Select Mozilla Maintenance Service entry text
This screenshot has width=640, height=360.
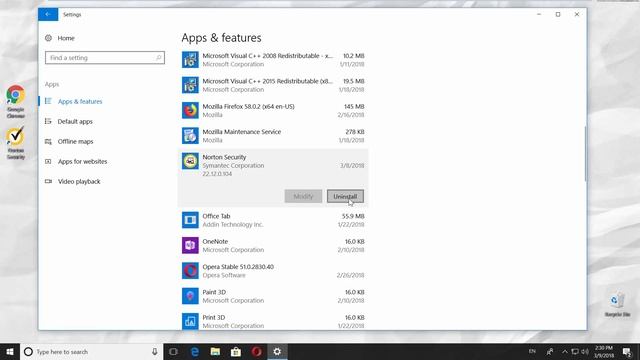[x=242, y=132]
